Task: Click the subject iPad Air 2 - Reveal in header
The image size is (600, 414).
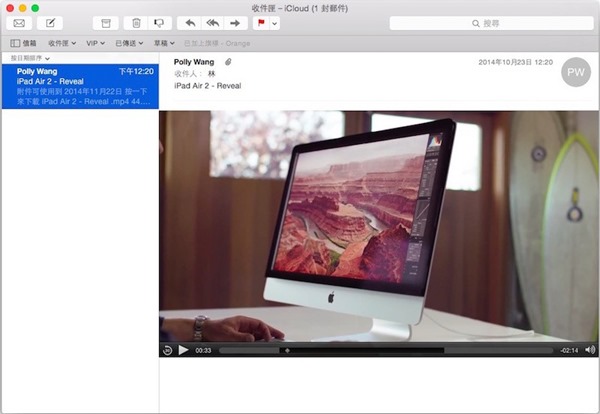Action: [207, 86]
